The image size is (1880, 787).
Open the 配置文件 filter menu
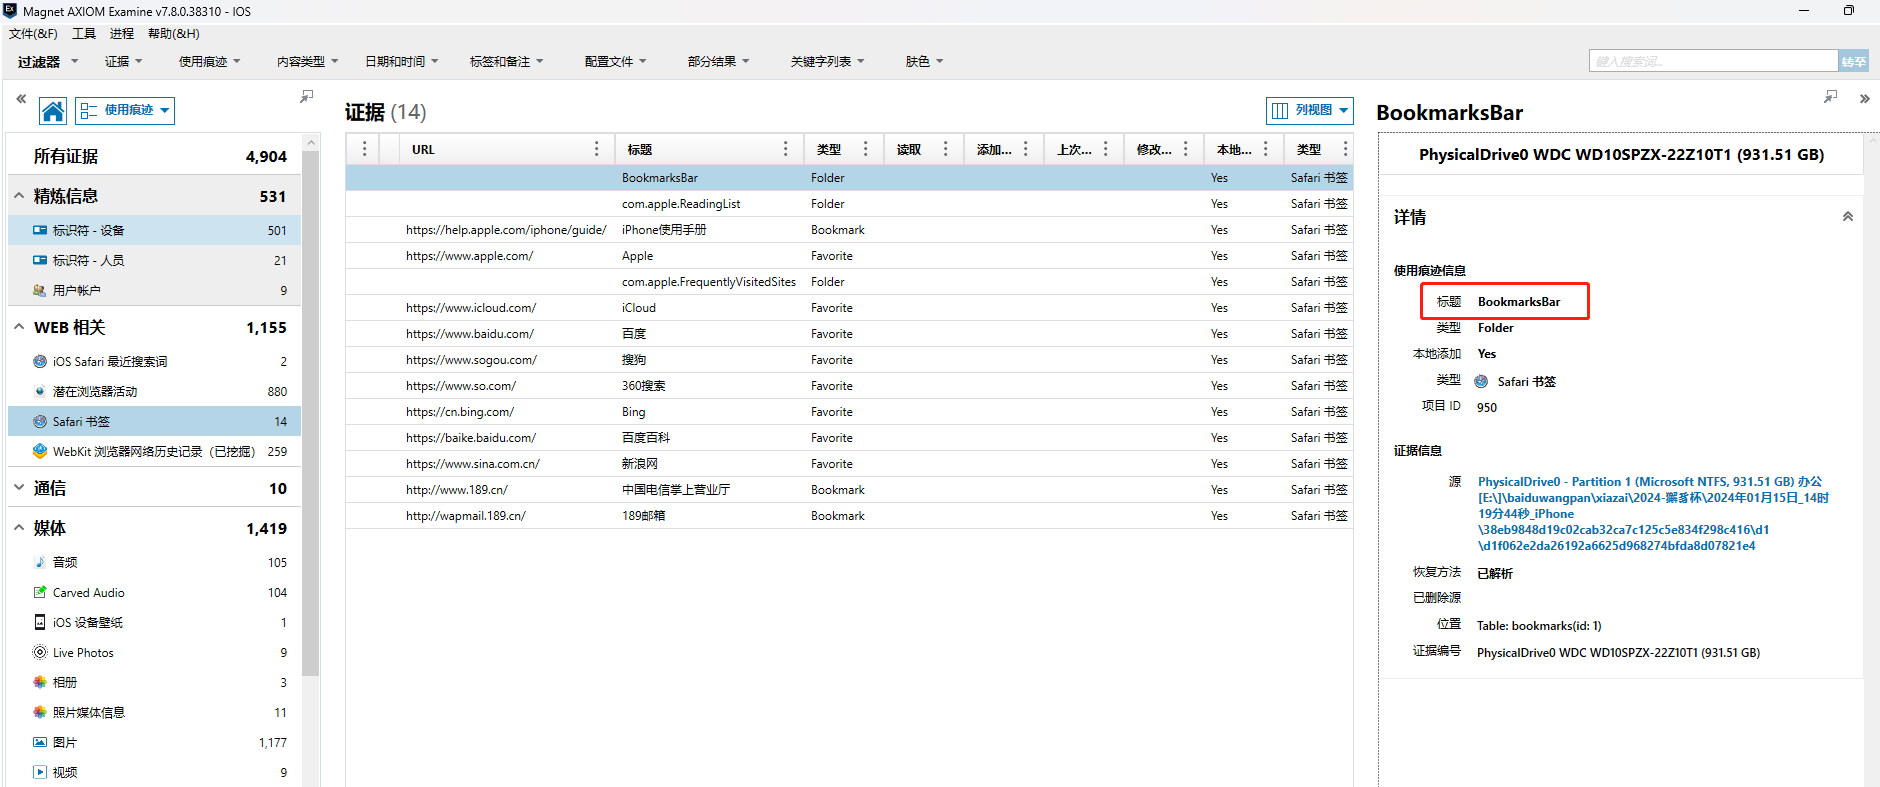tap(616, 61)
